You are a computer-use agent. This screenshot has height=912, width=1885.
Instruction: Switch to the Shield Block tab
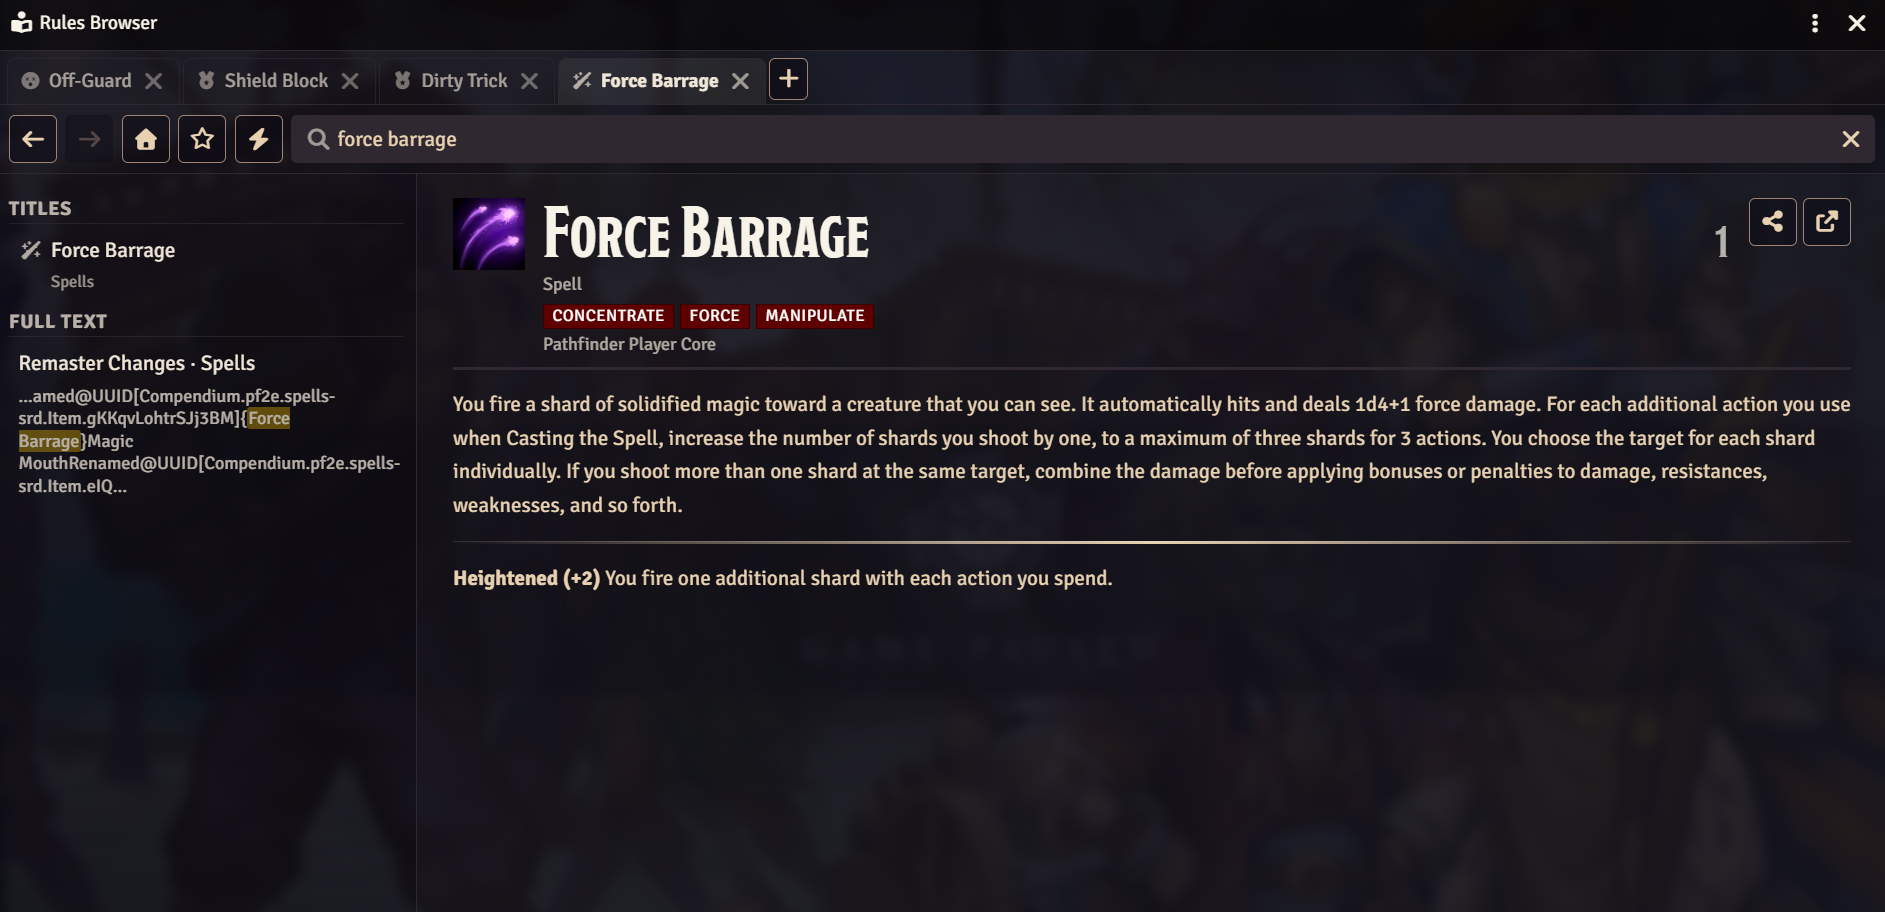(x=263, y=81)
